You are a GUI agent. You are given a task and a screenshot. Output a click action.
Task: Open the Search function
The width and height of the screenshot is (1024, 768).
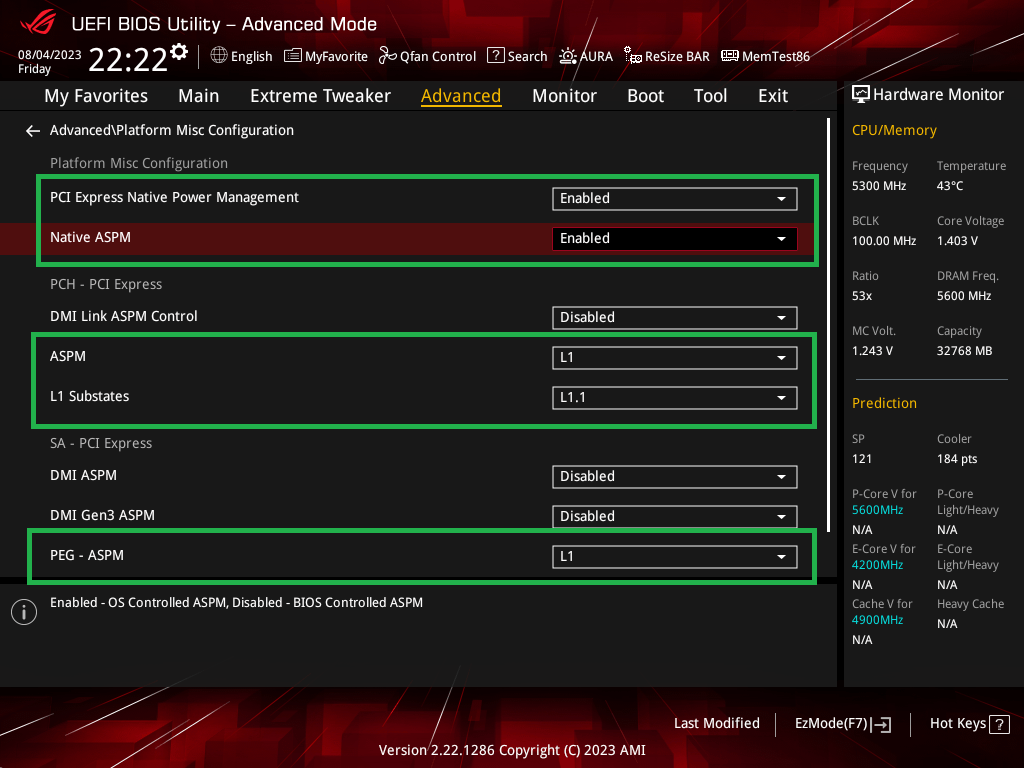click(x=517, y=56)
